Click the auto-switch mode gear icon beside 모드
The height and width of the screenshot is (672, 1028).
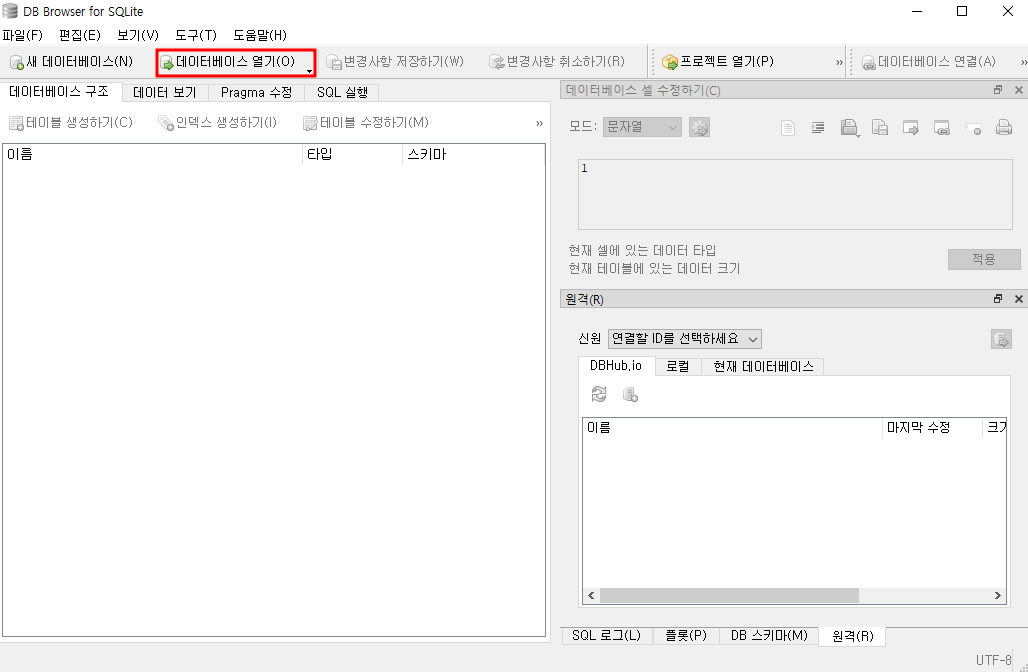click(x=700, y=127)
